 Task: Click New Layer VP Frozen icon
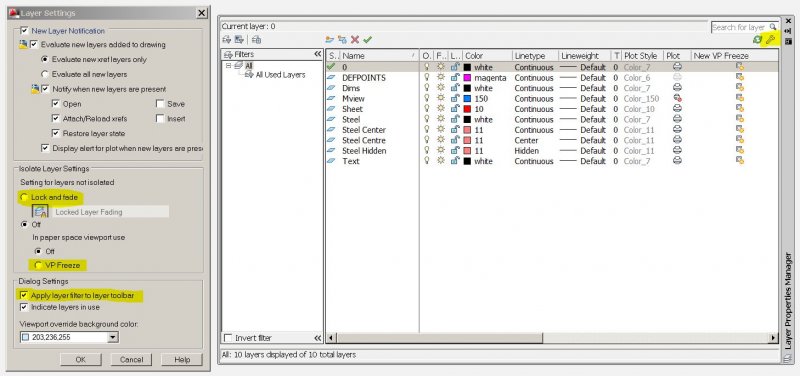pyautogui.click(x=342, y=39)
